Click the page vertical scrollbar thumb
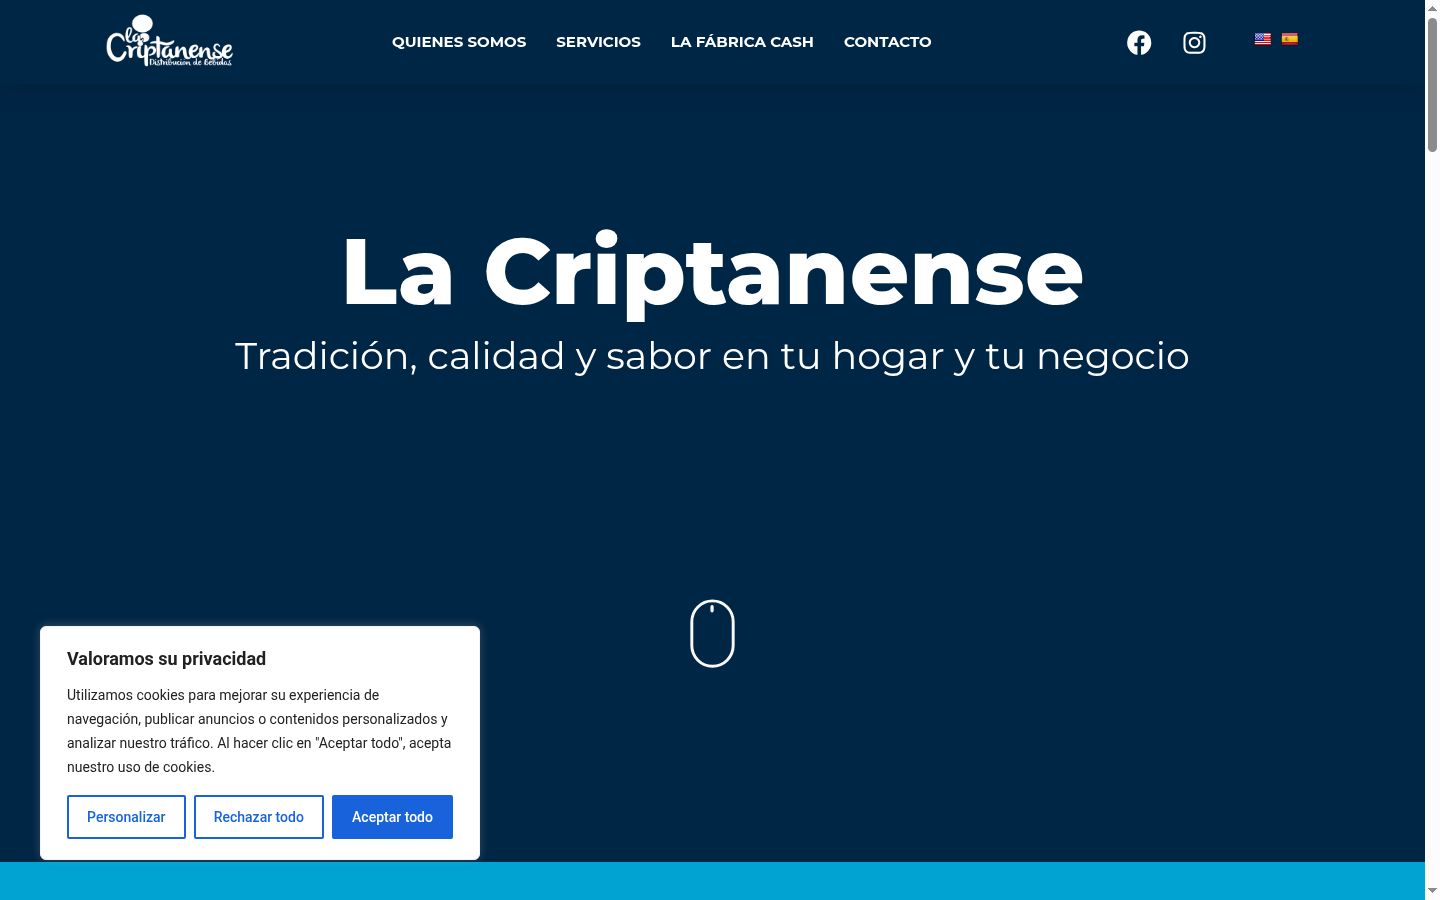This screenshot has width=1440, height=900. tap(1432, 85)
